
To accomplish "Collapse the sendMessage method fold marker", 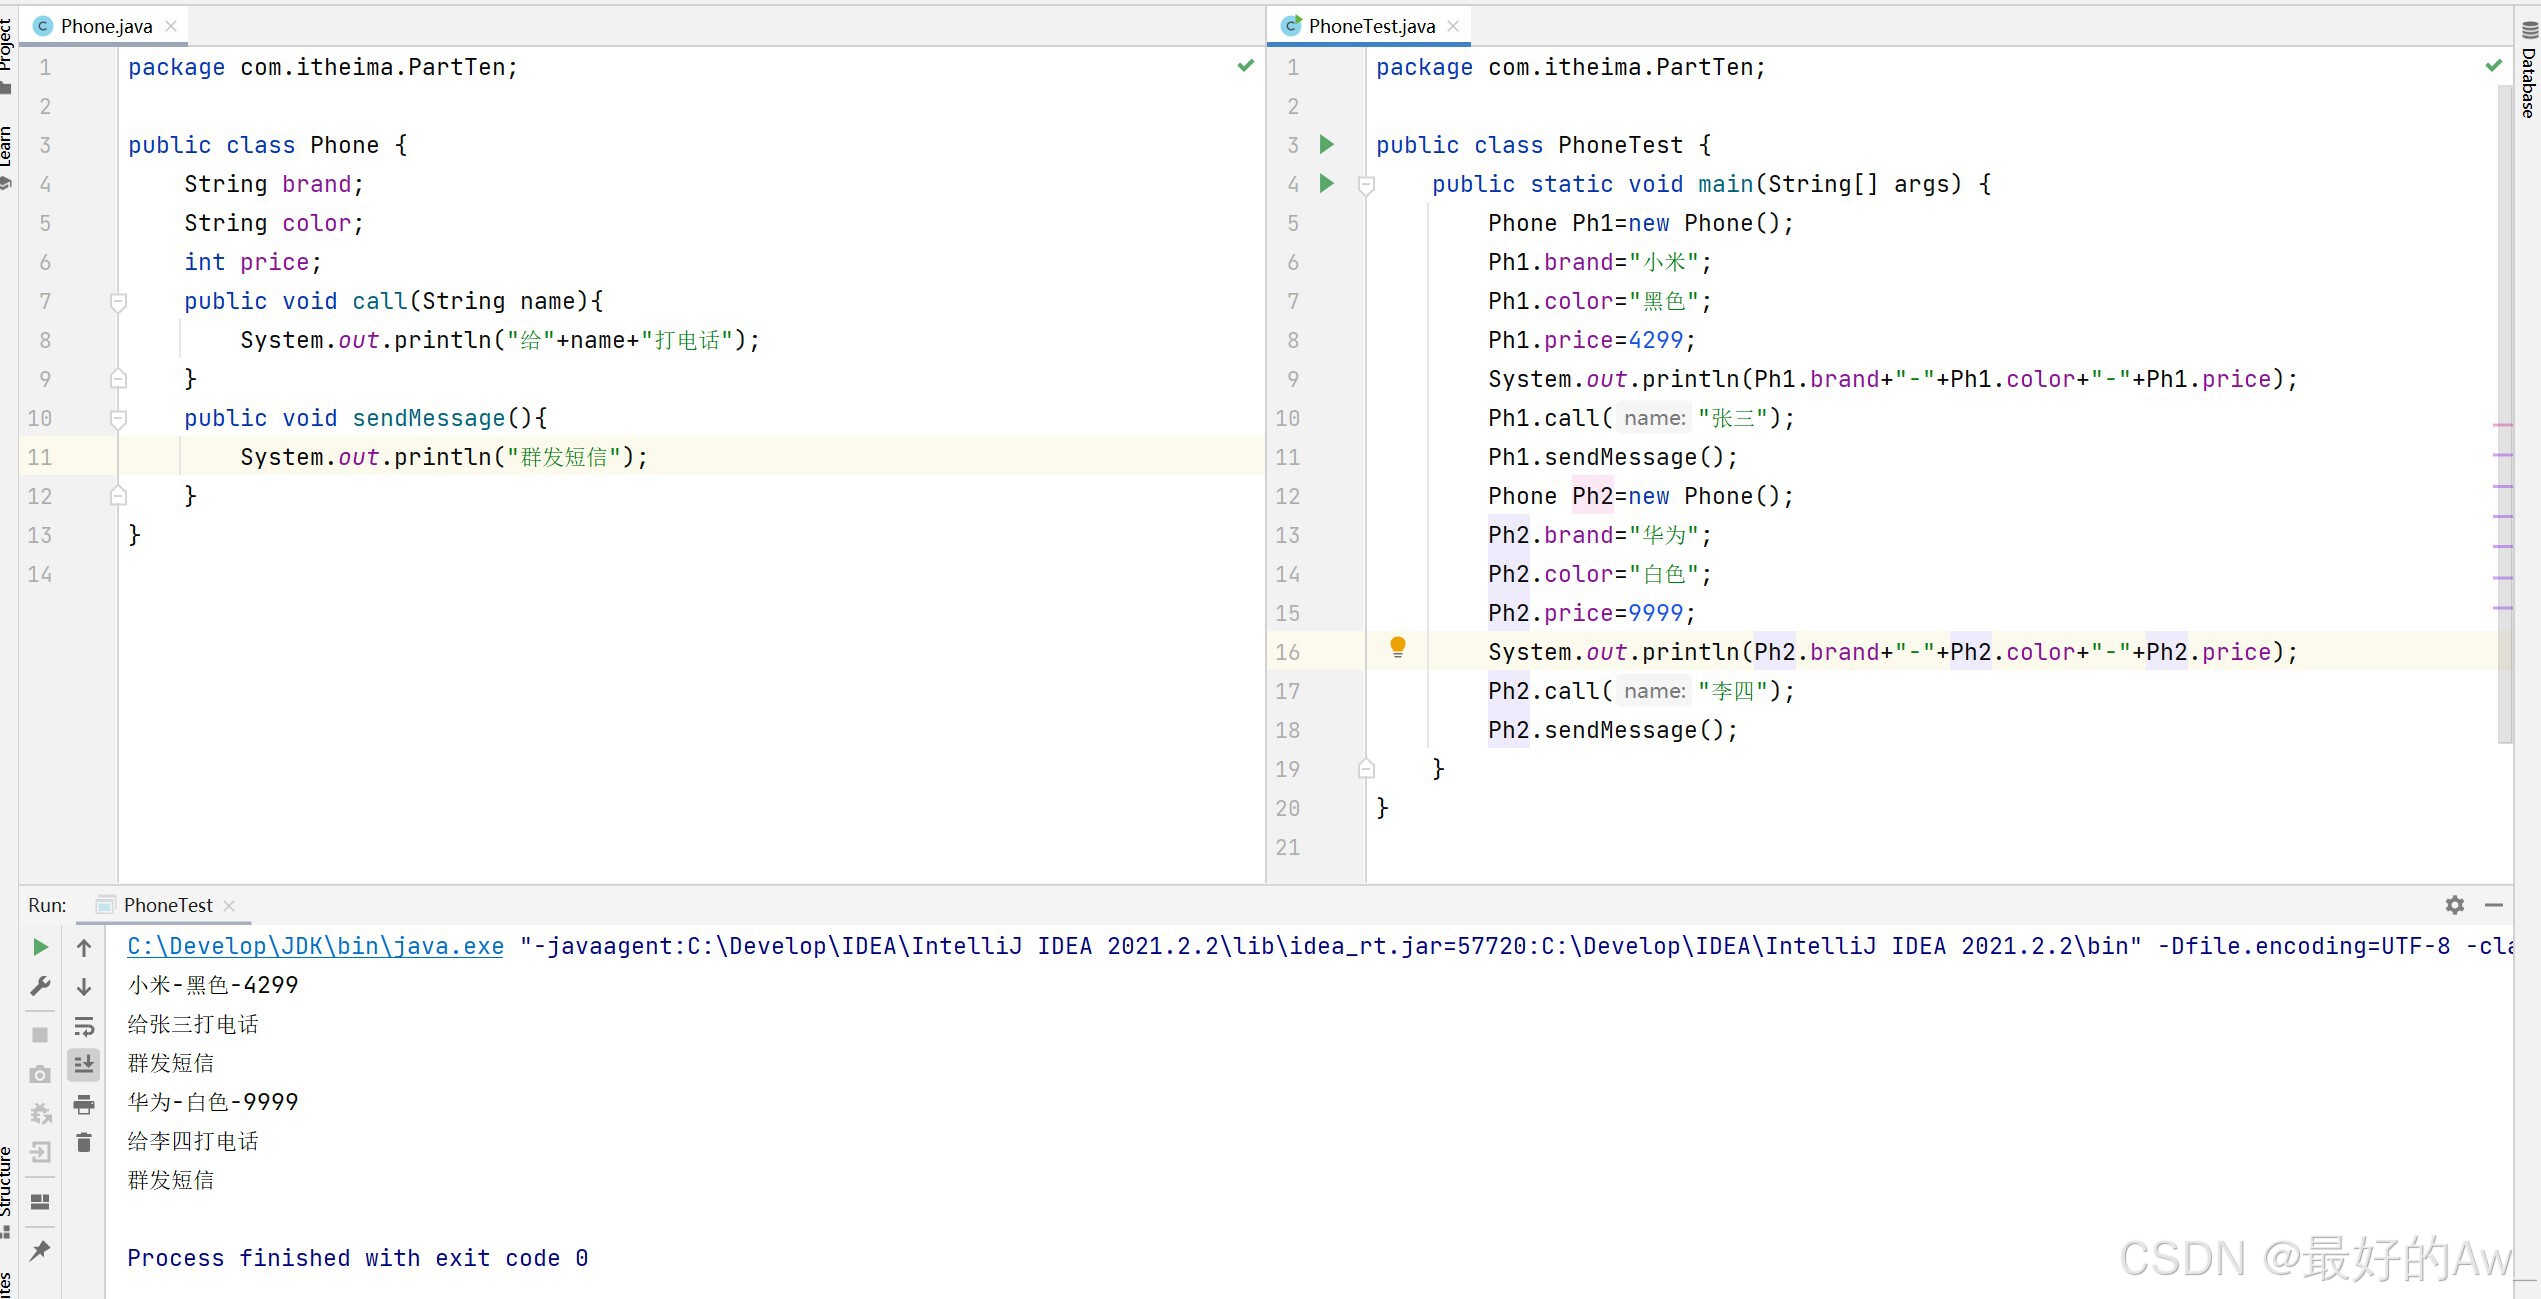I will (118, 418).
